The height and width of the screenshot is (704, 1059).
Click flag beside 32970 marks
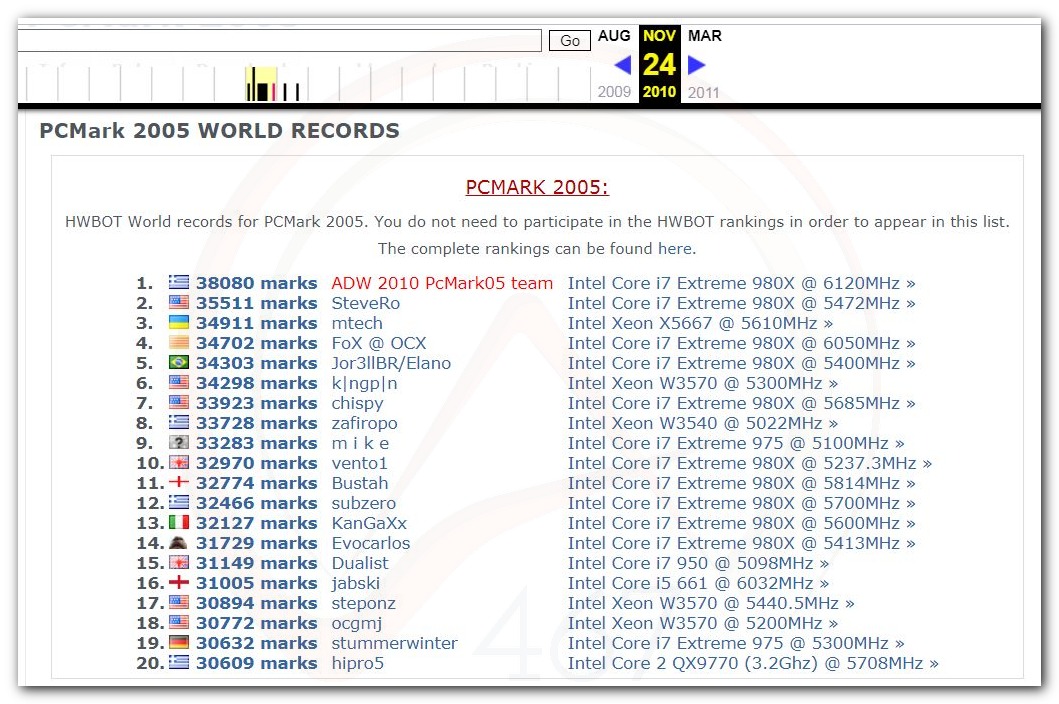point(178,462)
